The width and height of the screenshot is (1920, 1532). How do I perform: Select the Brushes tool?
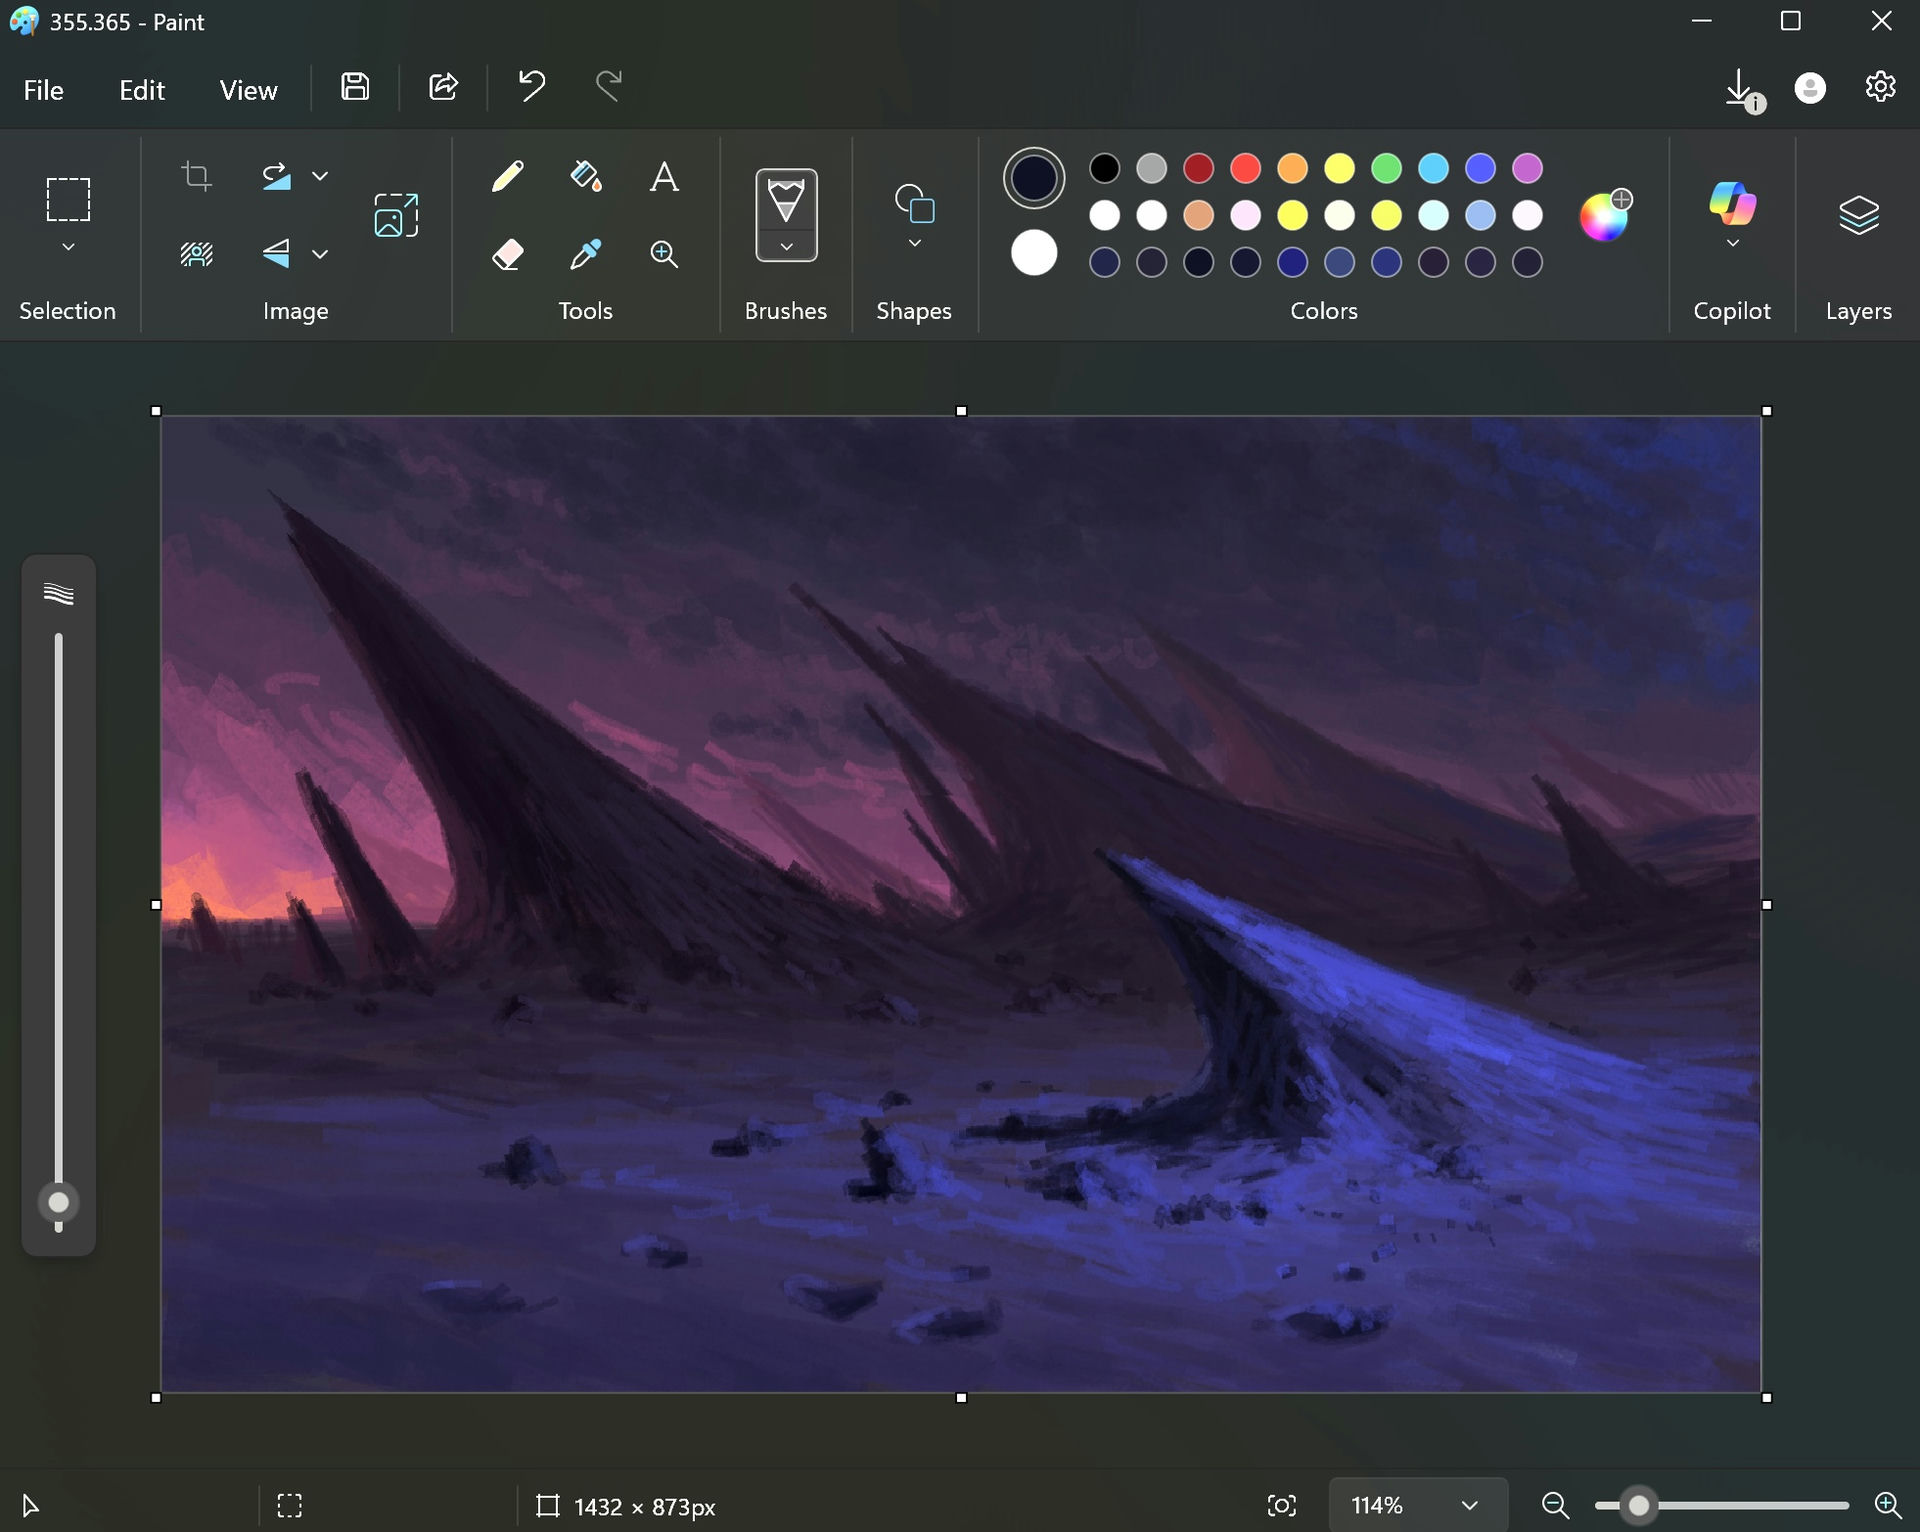click(786, 200)
